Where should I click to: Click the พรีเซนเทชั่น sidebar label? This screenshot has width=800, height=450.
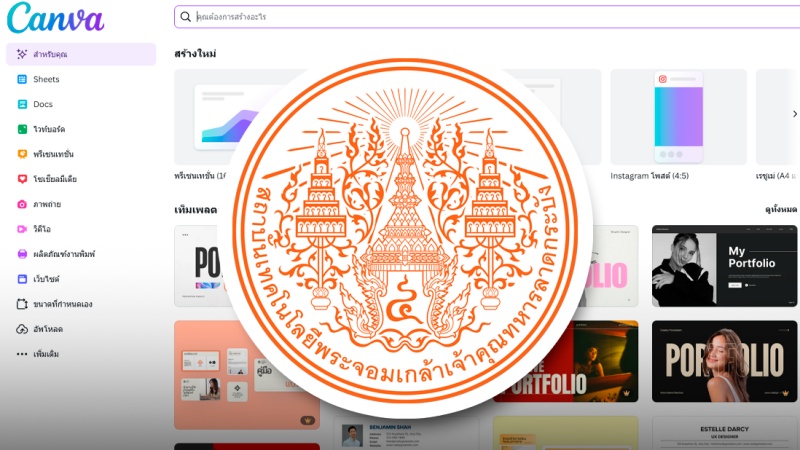tap(54, 154)
